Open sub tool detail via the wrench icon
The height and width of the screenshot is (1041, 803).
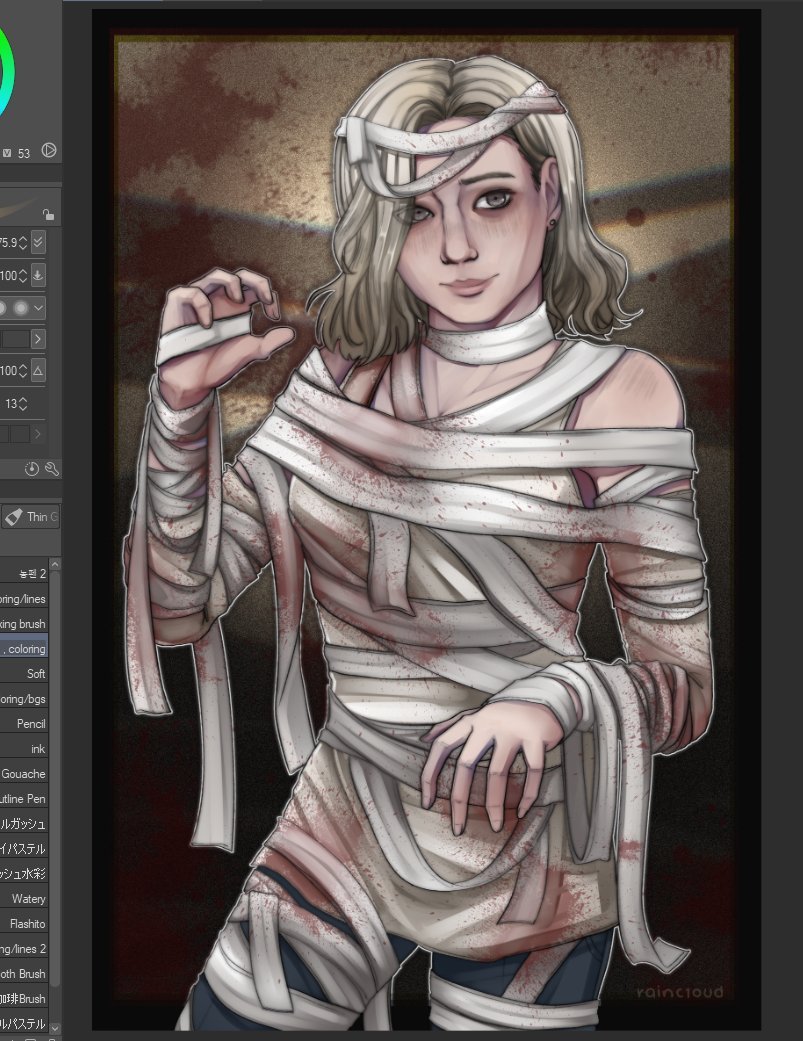pos(52,469)
